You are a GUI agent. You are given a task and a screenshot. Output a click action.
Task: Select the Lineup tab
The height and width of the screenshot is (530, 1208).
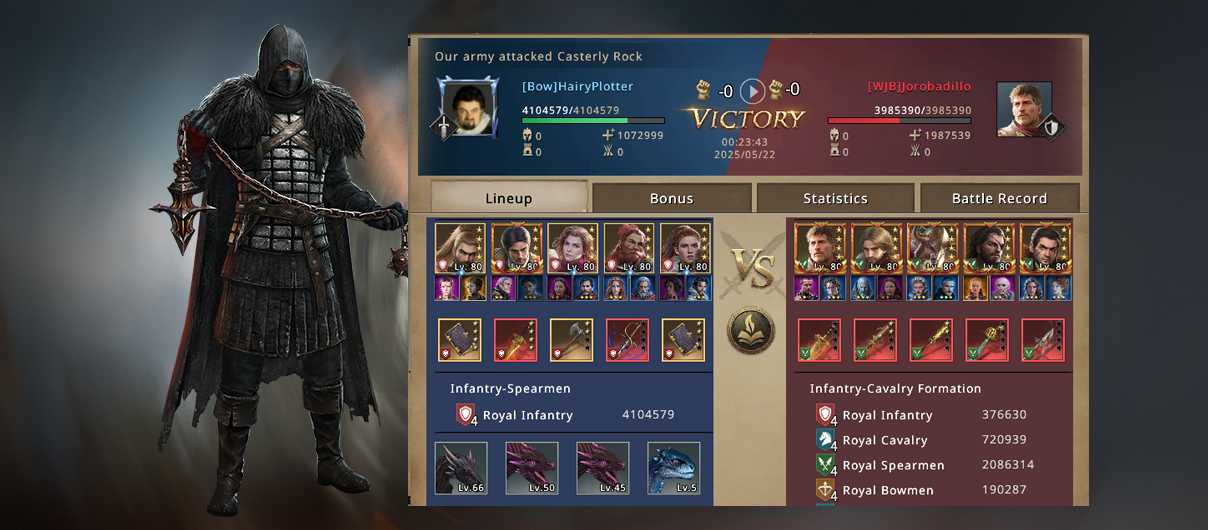pyautogui.click(x=509, y=198)
